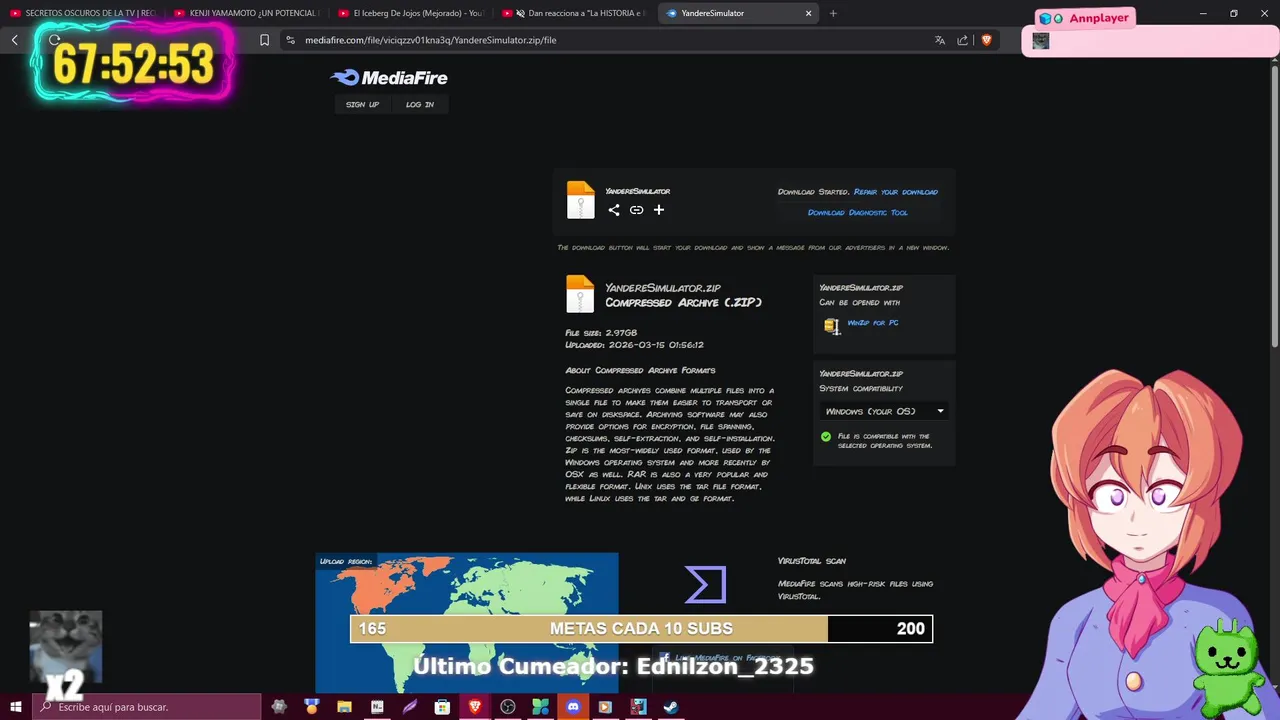Copy link using the chain icon

click(x=636, y=210)
